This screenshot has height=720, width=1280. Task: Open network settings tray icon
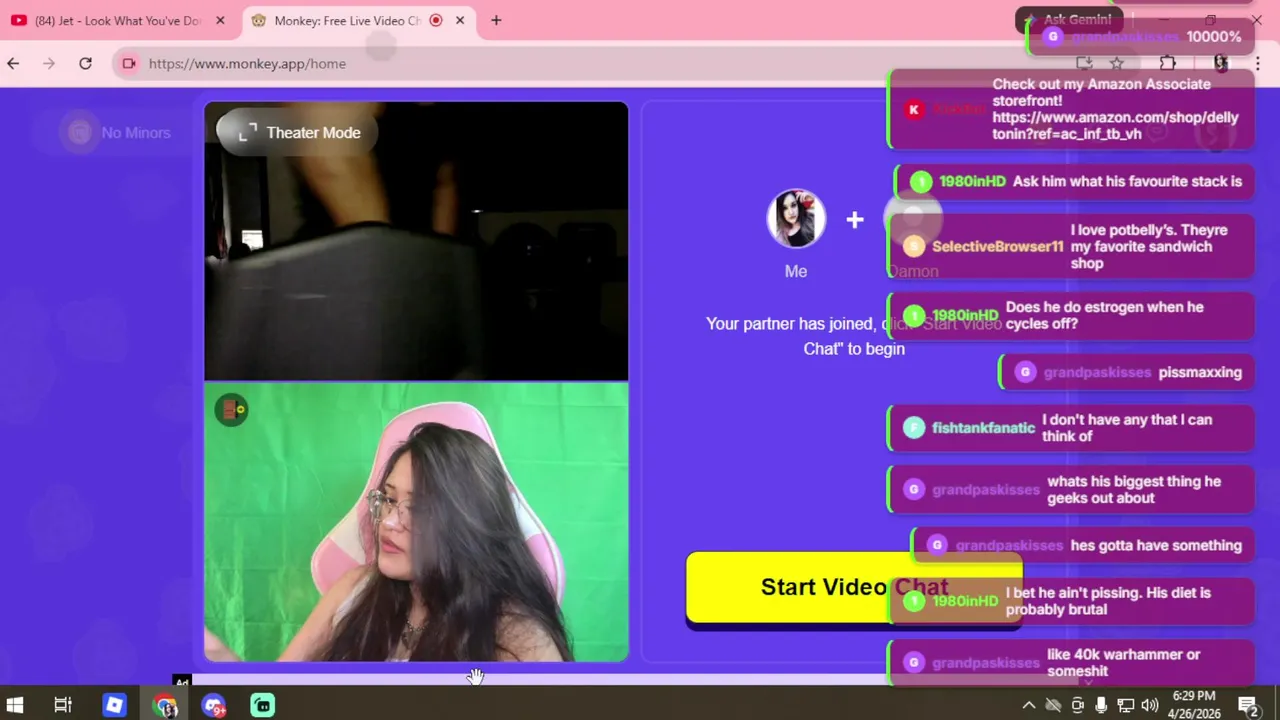point(1125,705)
